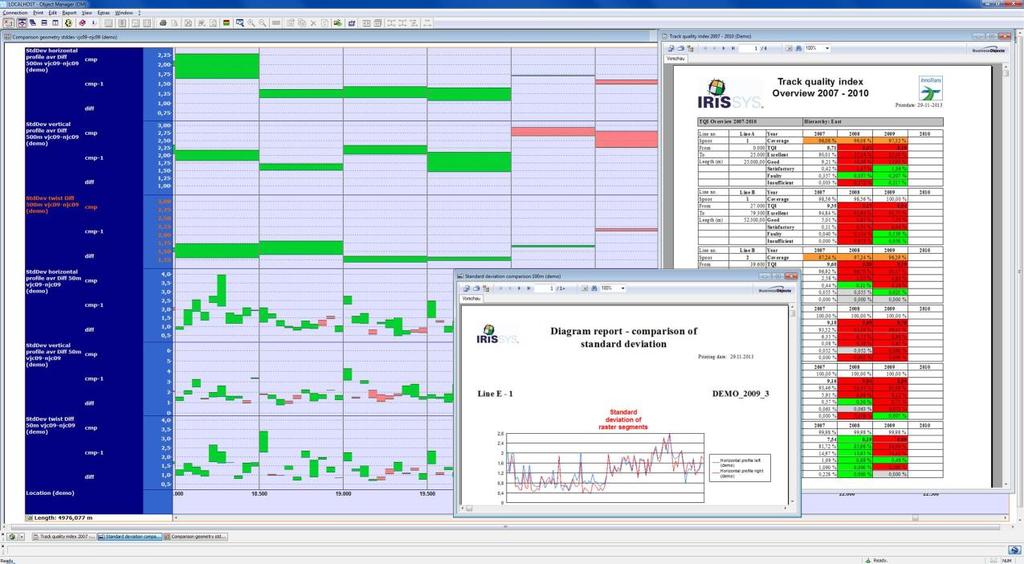The image size is (1024, 564).
Task: Select Vorschau tab in Track quality index window
Action: click(x=676, y=59)
